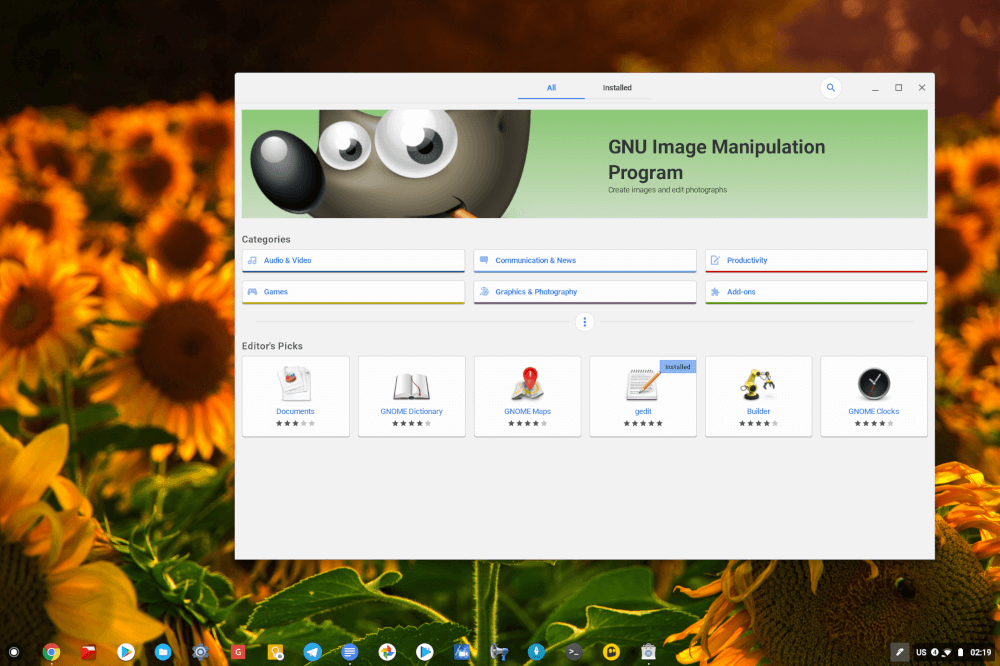Image resolution: width=1000 pixels, height=666 pixels.
Task: Click the Editor's Picks heading
Action: (272, 346)
